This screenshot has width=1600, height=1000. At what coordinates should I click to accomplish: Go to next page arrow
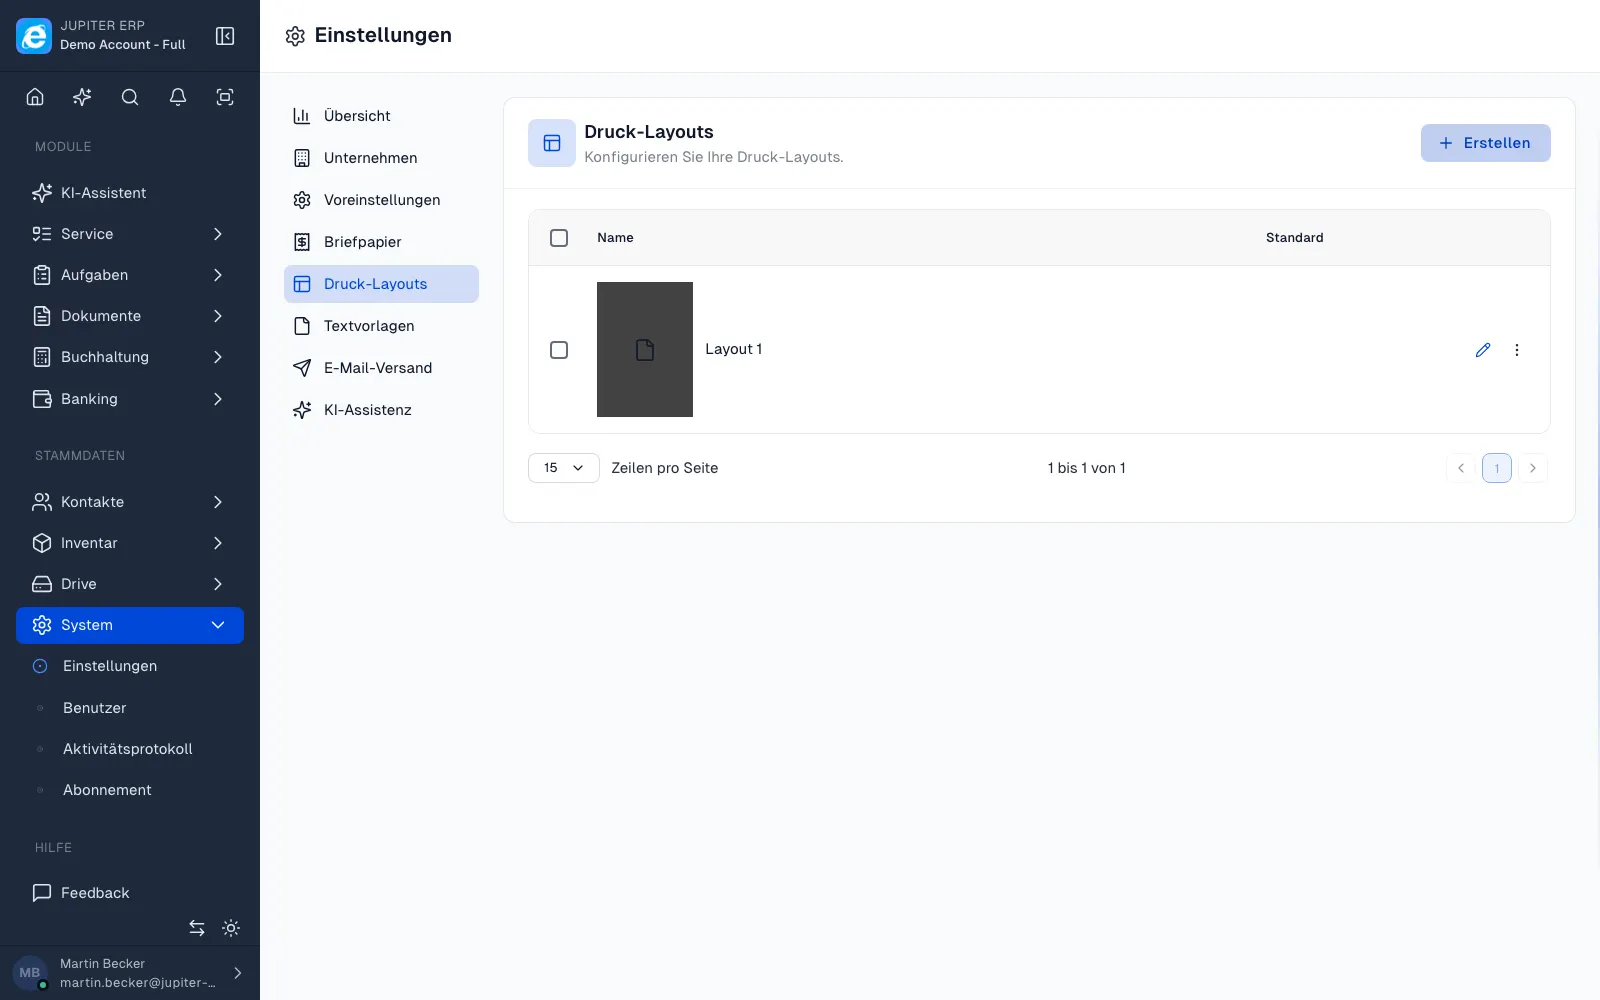(1533, 468)
